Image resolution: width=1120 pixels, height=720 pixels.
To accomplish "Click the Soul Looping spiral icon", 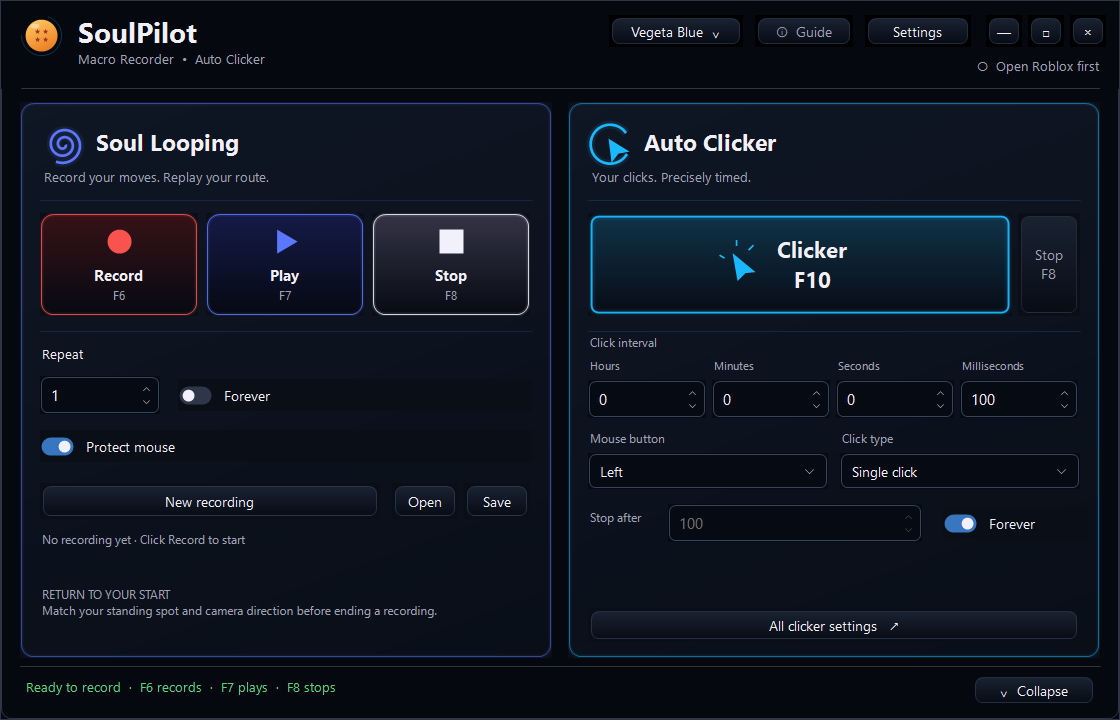I will [x=65, y=145].
